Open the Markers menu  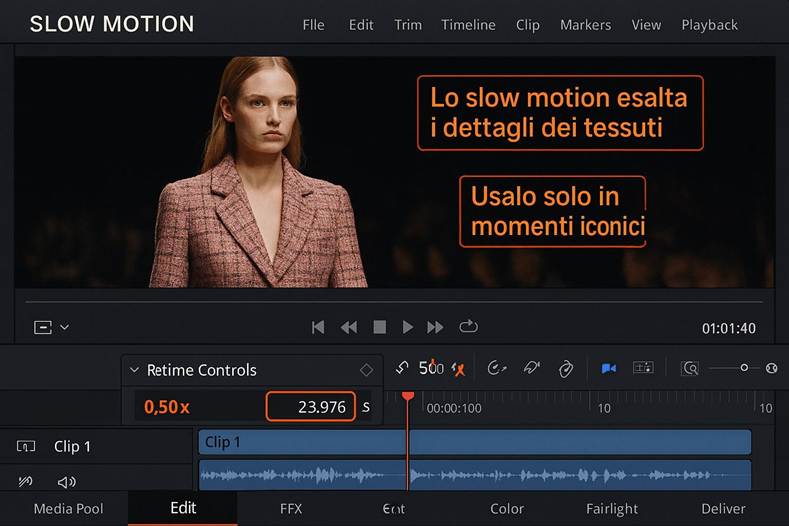coord(585,25)
